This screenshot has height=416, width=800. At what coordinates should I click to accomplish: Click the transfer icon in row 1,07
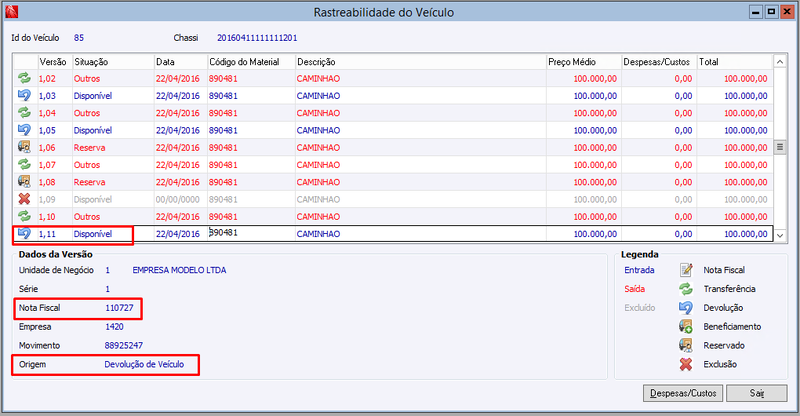pos(24,164)
